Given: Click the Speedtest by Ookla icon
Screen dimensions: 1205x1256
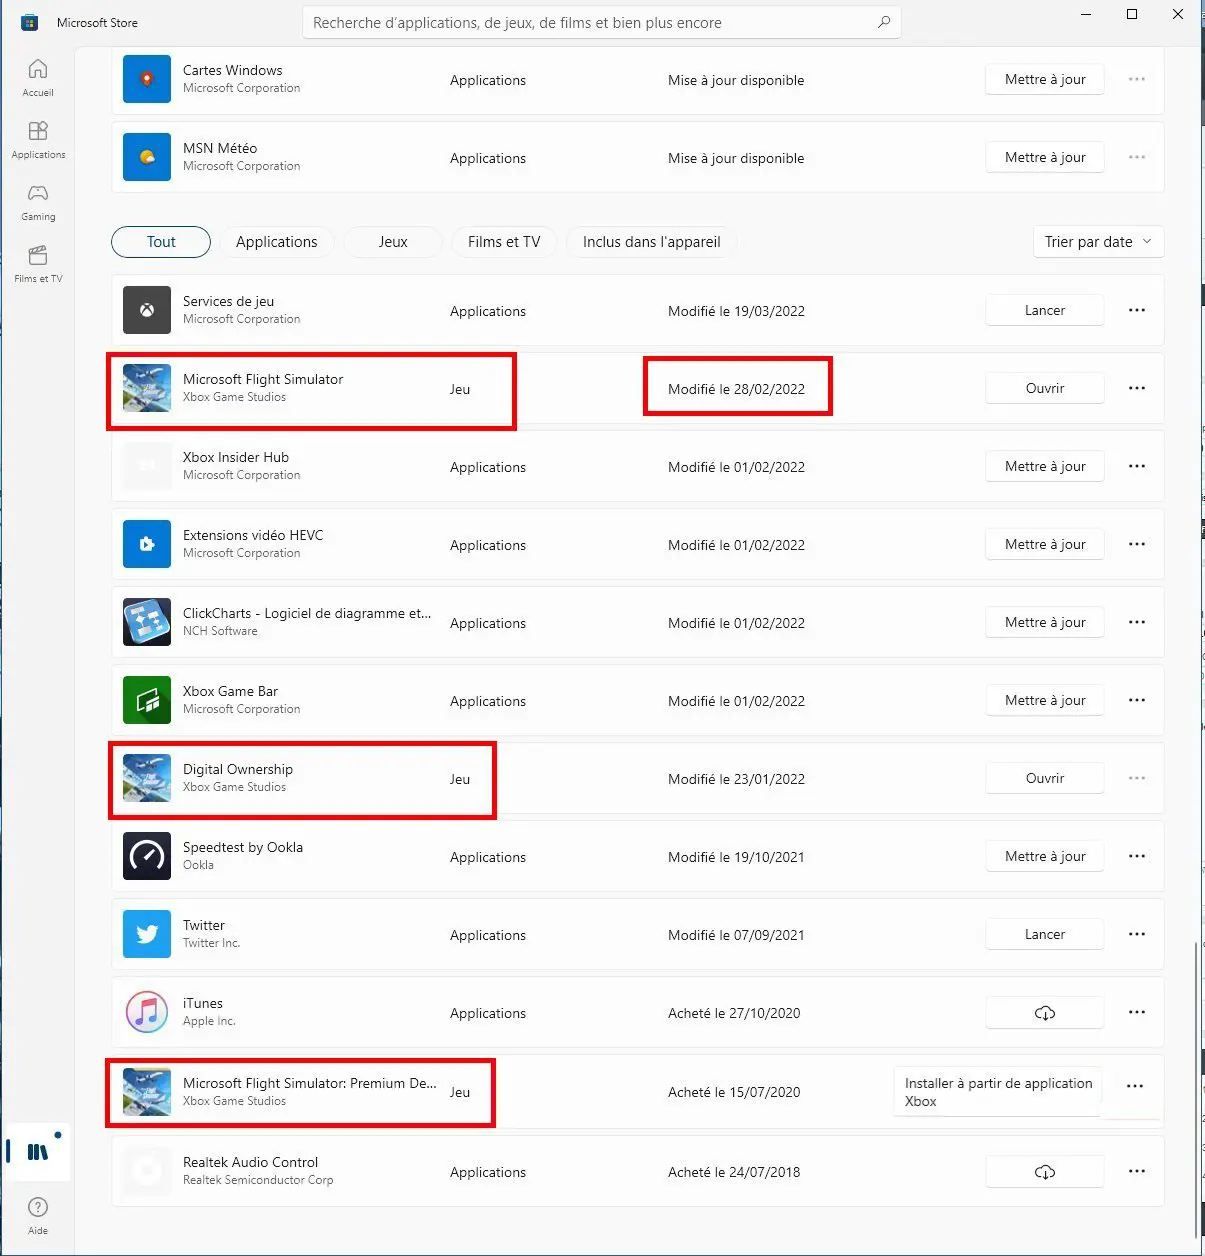Looking at the screenshot, I should tap(147, 856).
